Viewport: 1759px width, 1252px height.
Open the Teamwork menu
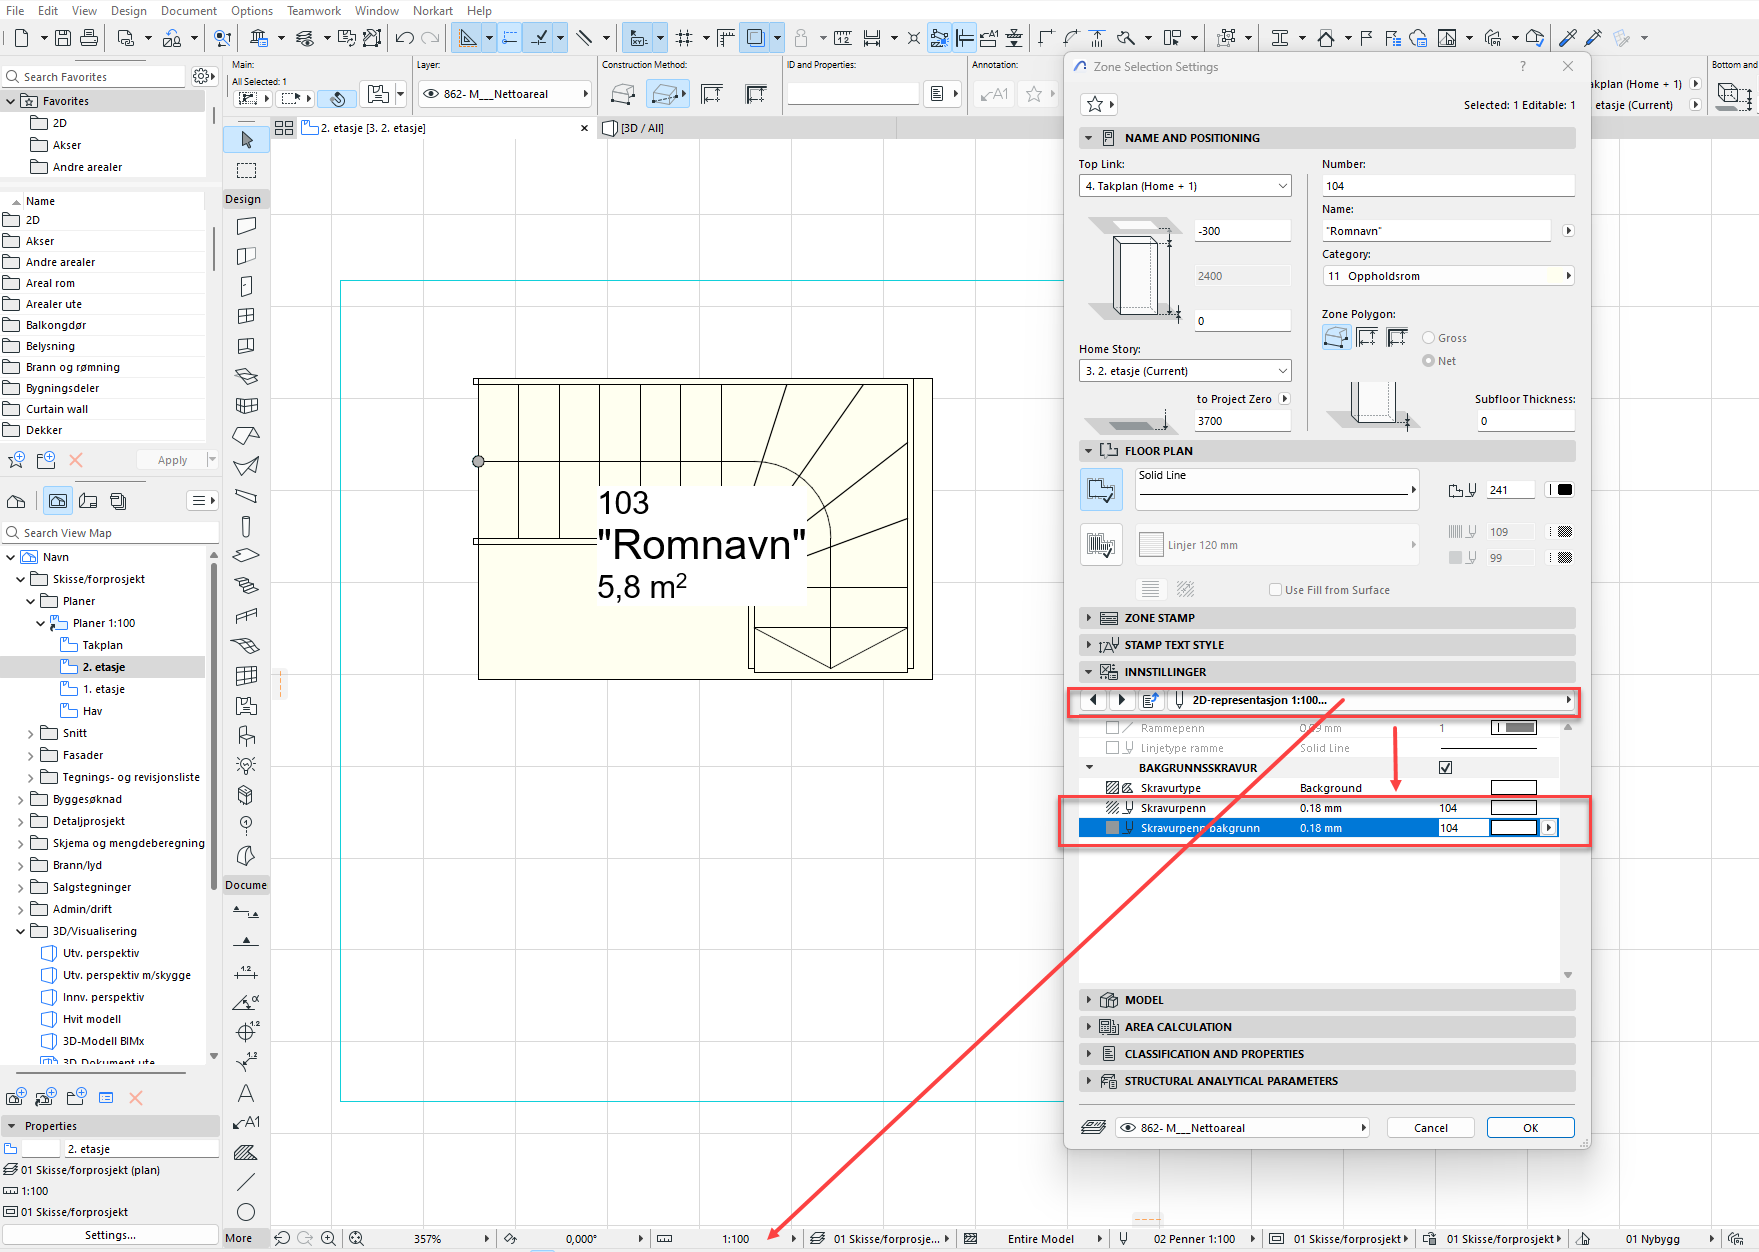click(313, 11)
